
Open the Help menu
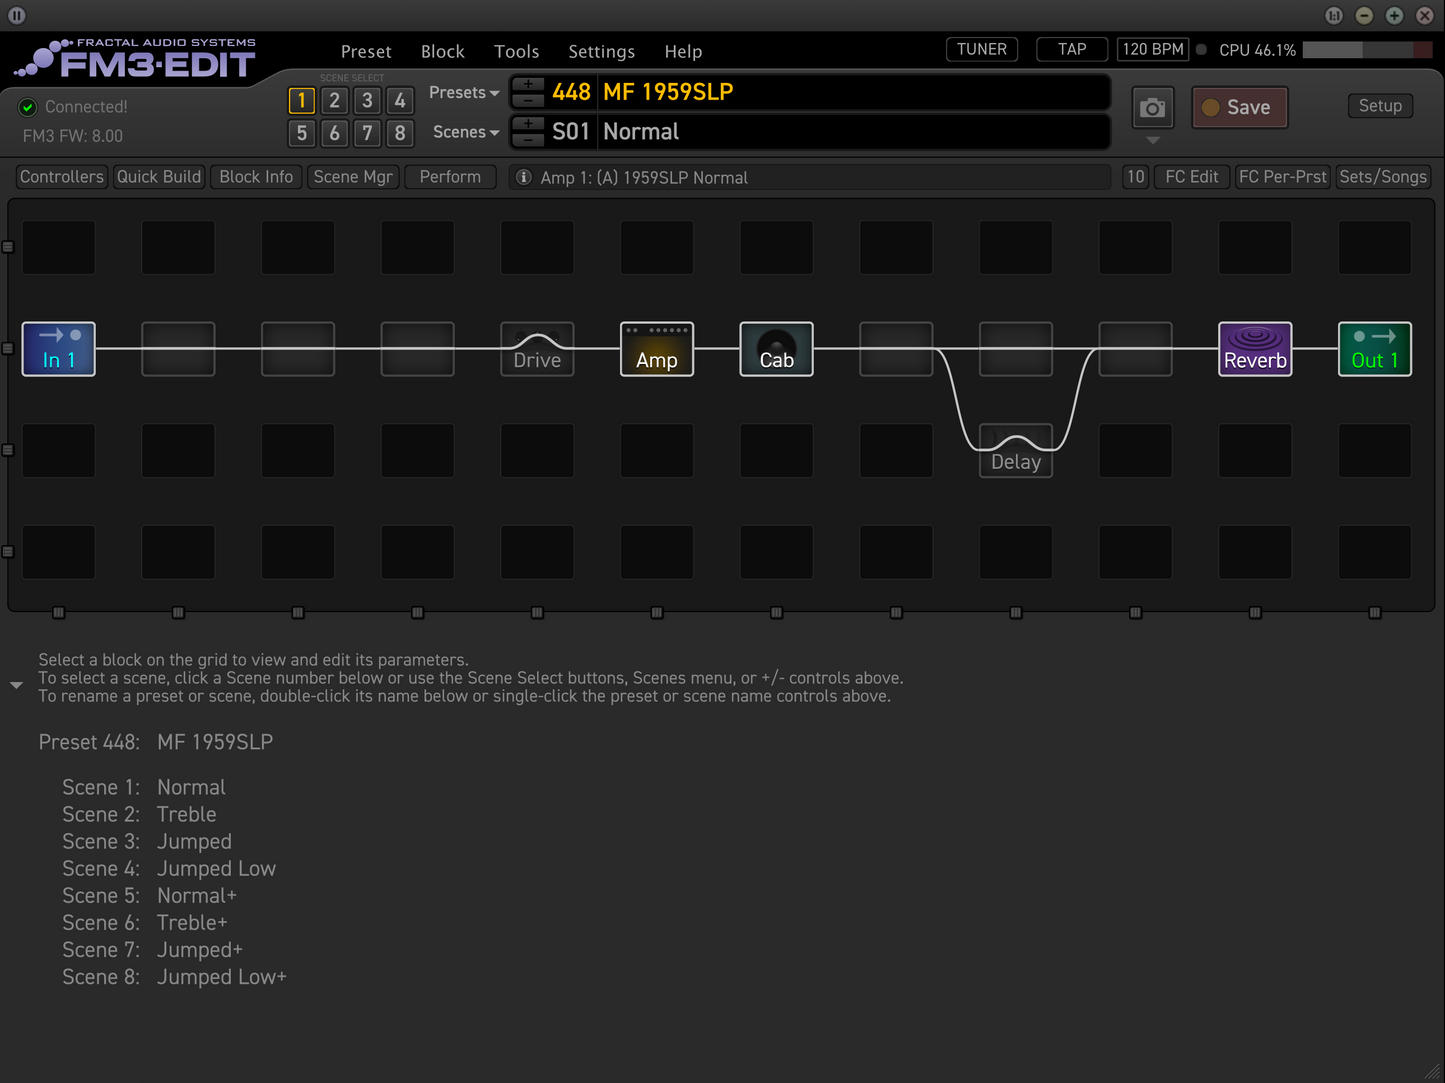pos(683,51)
